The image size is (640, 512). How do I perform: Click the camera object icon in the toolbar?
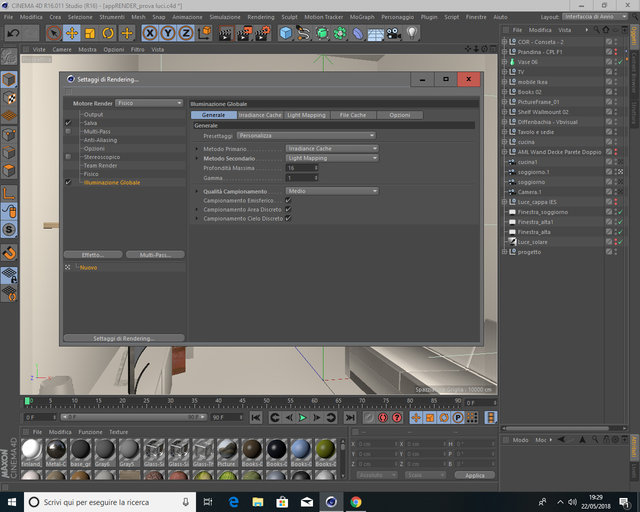point(394,33)
